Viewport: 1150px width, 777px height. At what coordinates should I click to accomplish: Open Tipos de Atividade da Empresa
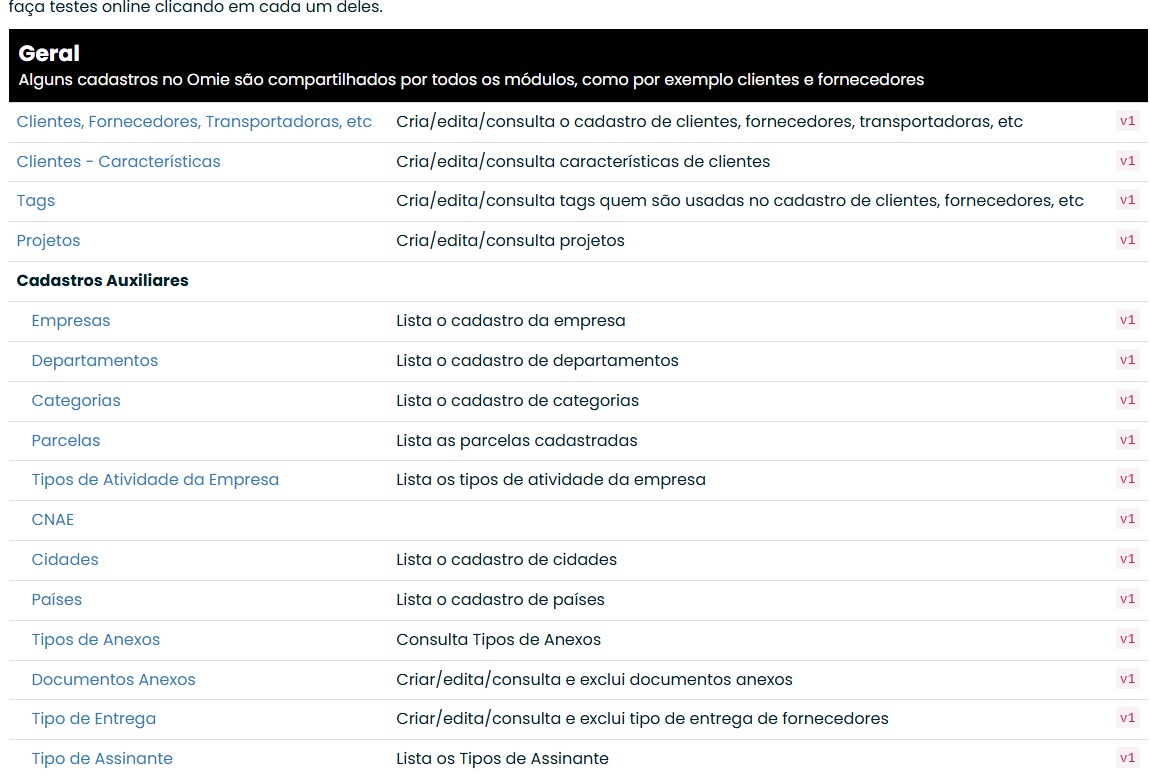tap(155, 480)
